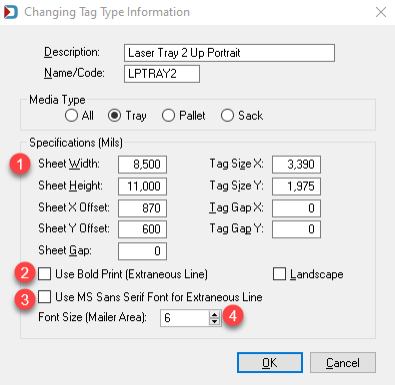Select the Sheet Height input box
This screenshot has width=395, height=385.
[142, 186]
